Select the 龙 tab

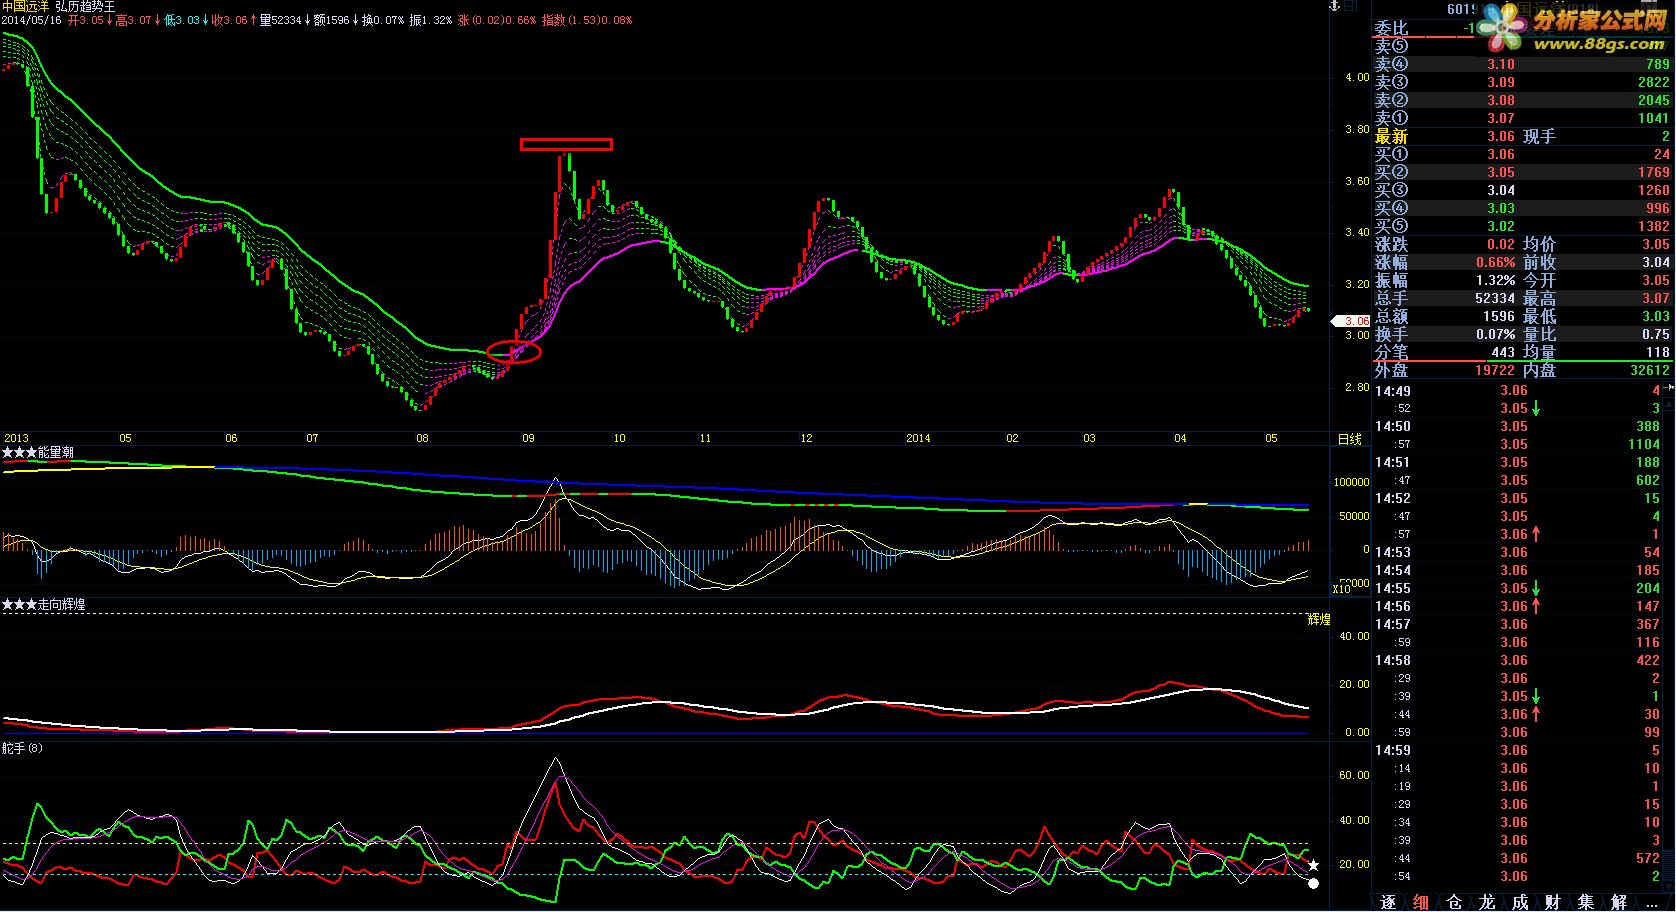coord(1487,902)
